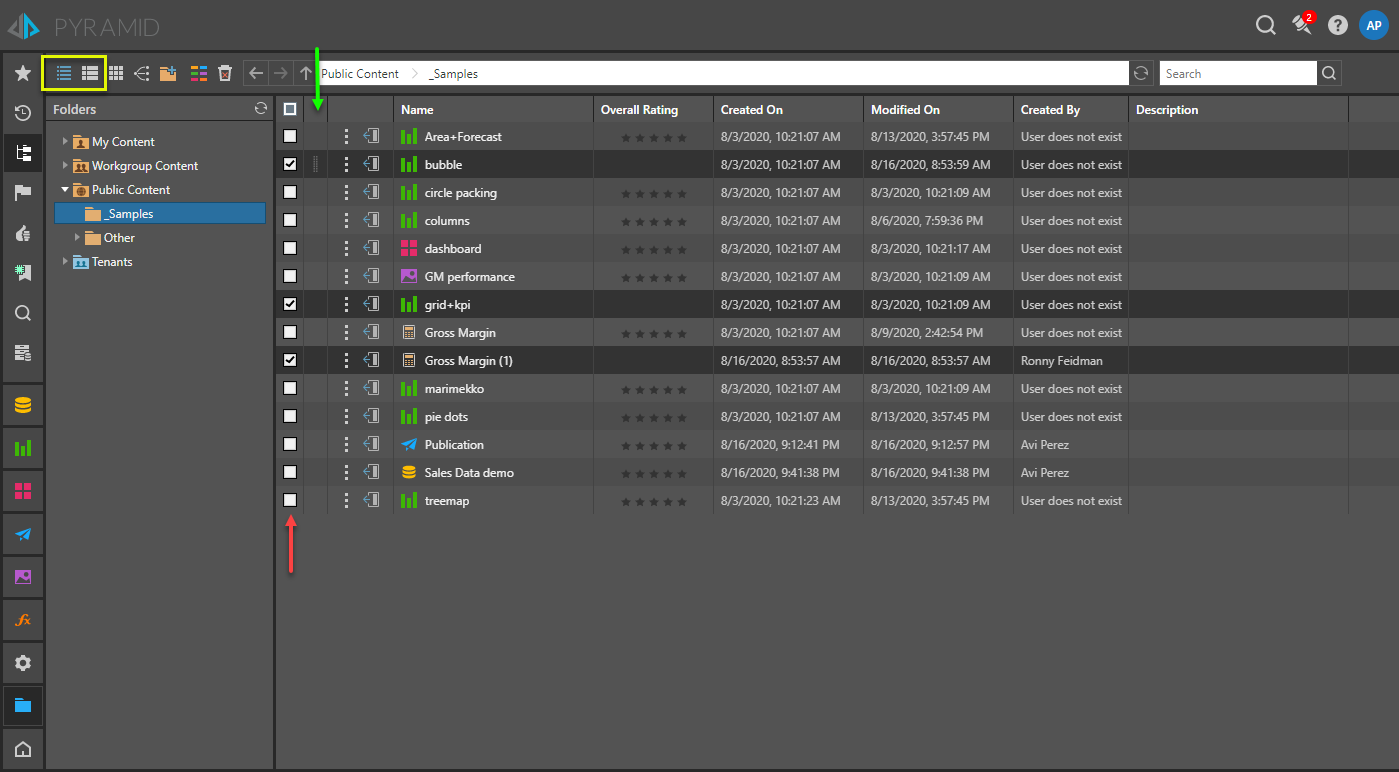
Task: Open the blue paper plane Publish module
Action: coord(23,534)
